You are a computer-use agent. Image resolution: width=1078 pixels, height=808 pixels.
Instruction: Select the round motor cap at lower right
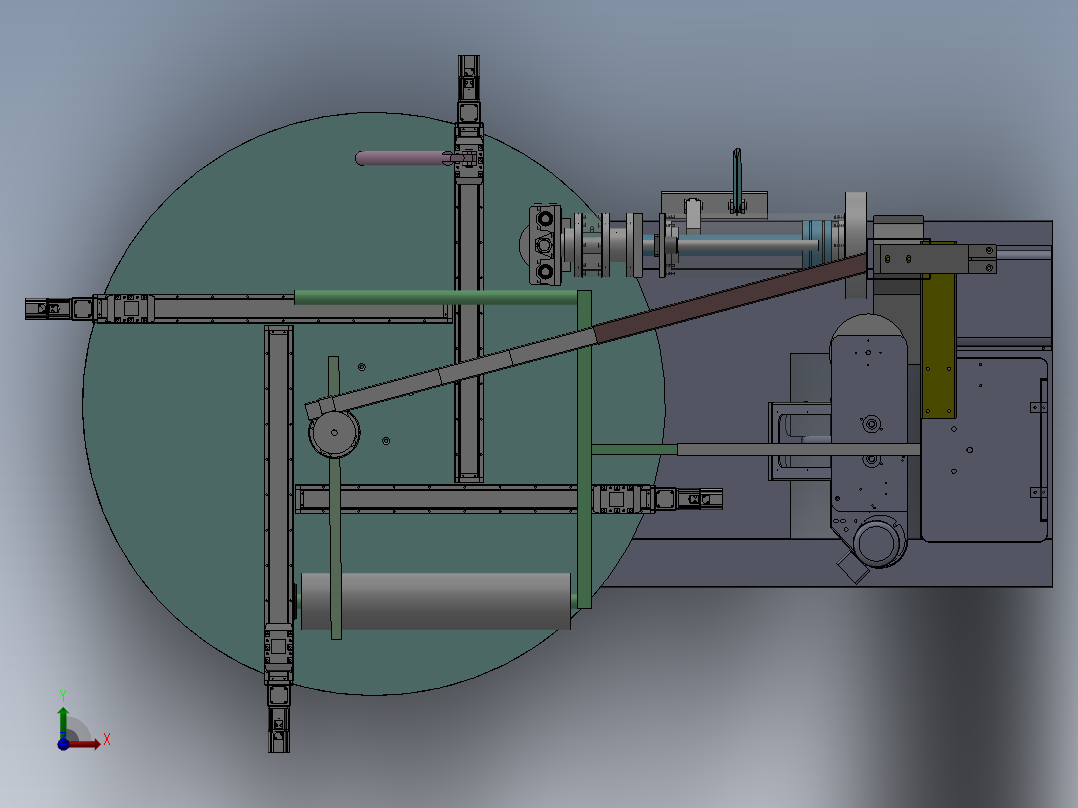point(877,542)
